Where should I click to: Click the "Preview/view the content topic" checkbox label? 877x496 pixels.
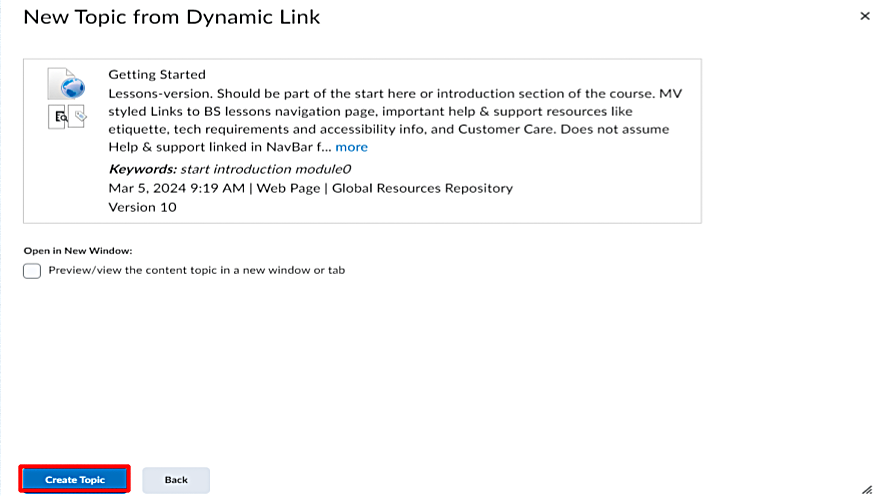pyautogui.click(x=196, y=270)
